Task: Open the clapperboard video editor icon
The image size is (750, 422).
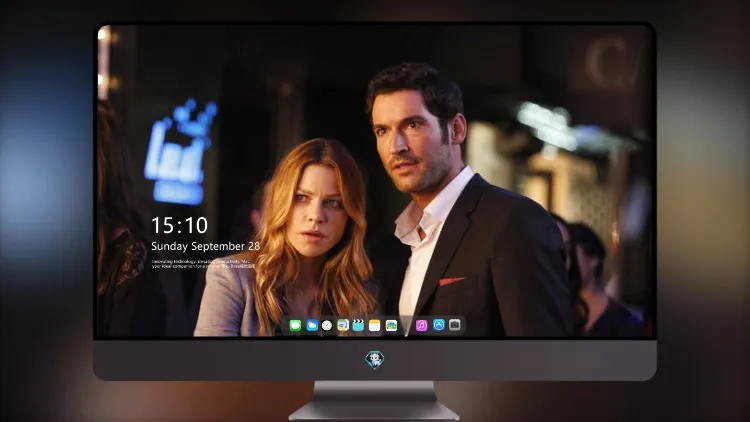Action: click(358, 325)
